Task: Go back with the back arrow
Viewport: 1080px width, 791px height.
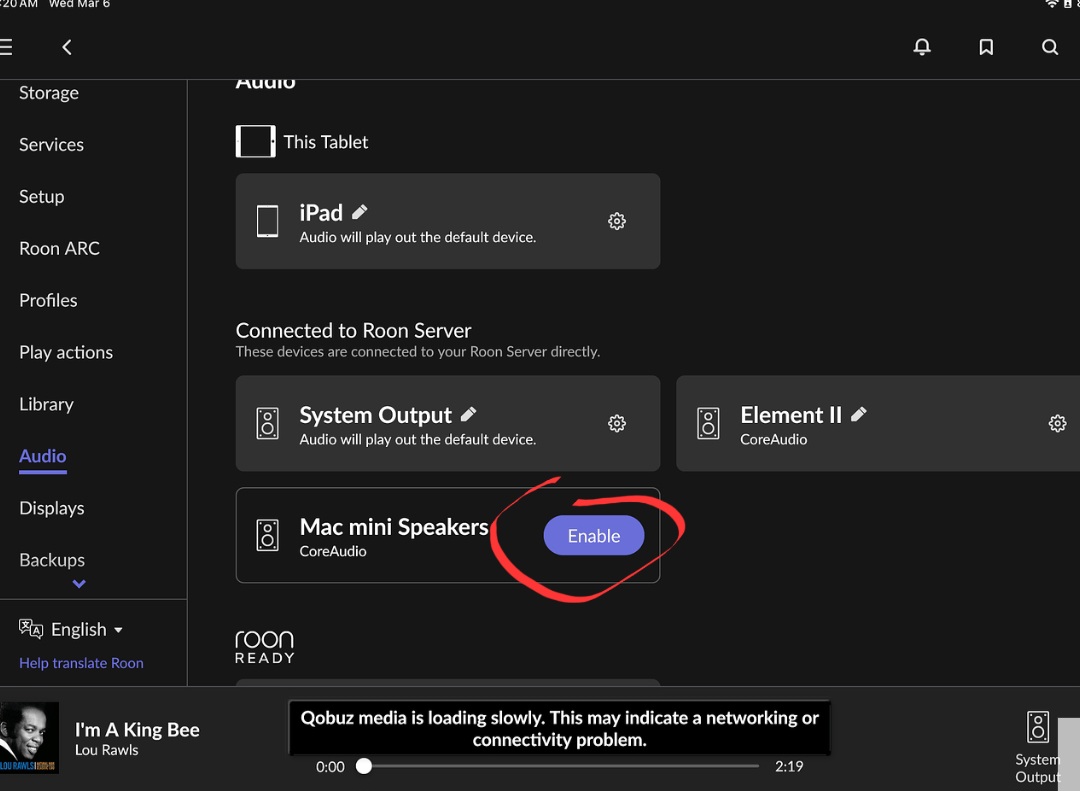Action: point(67,47)
